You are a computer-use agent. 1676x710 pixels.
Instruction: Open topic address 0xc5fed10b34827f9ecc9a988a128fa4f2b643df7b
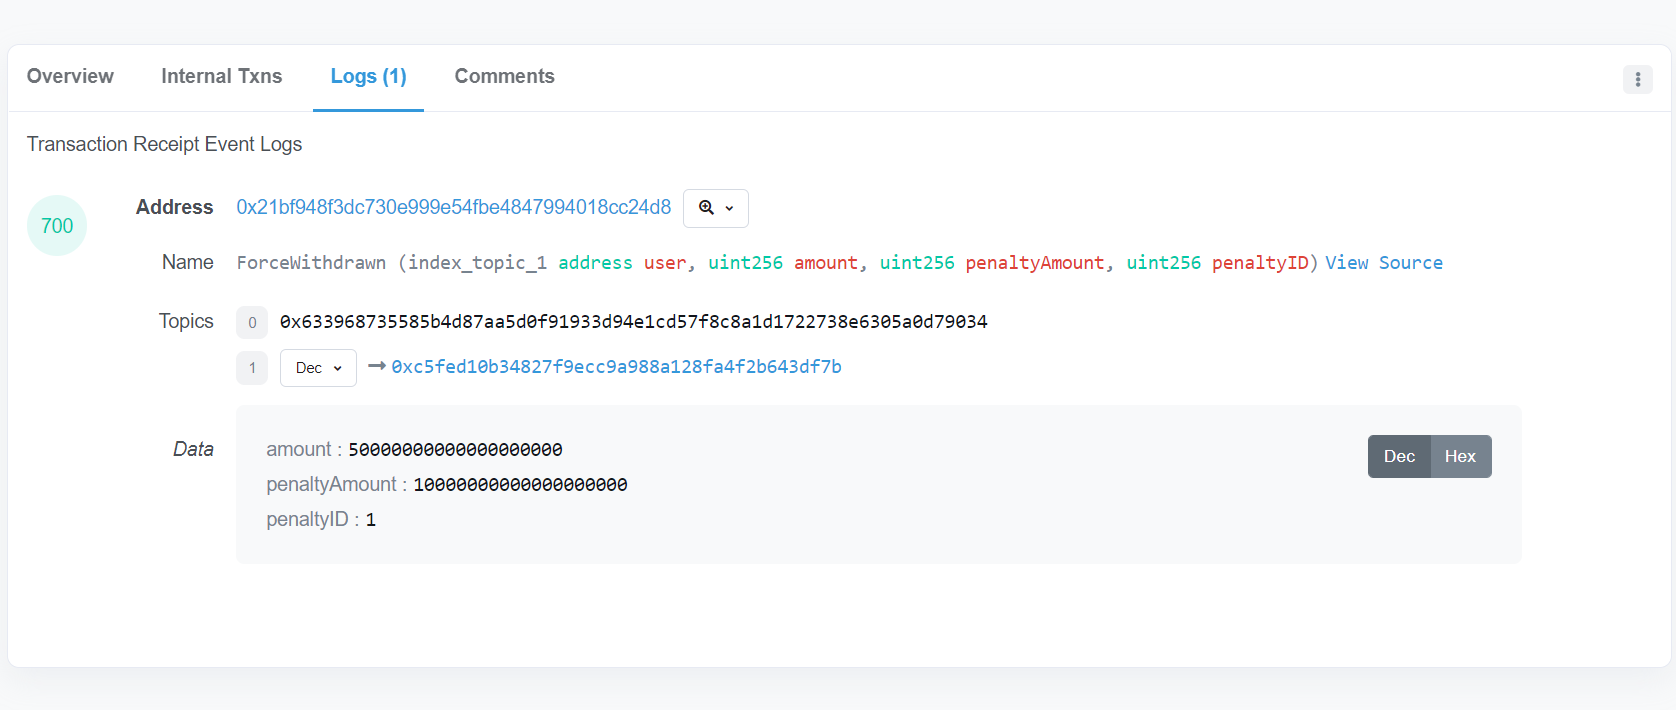coord(616,367)
